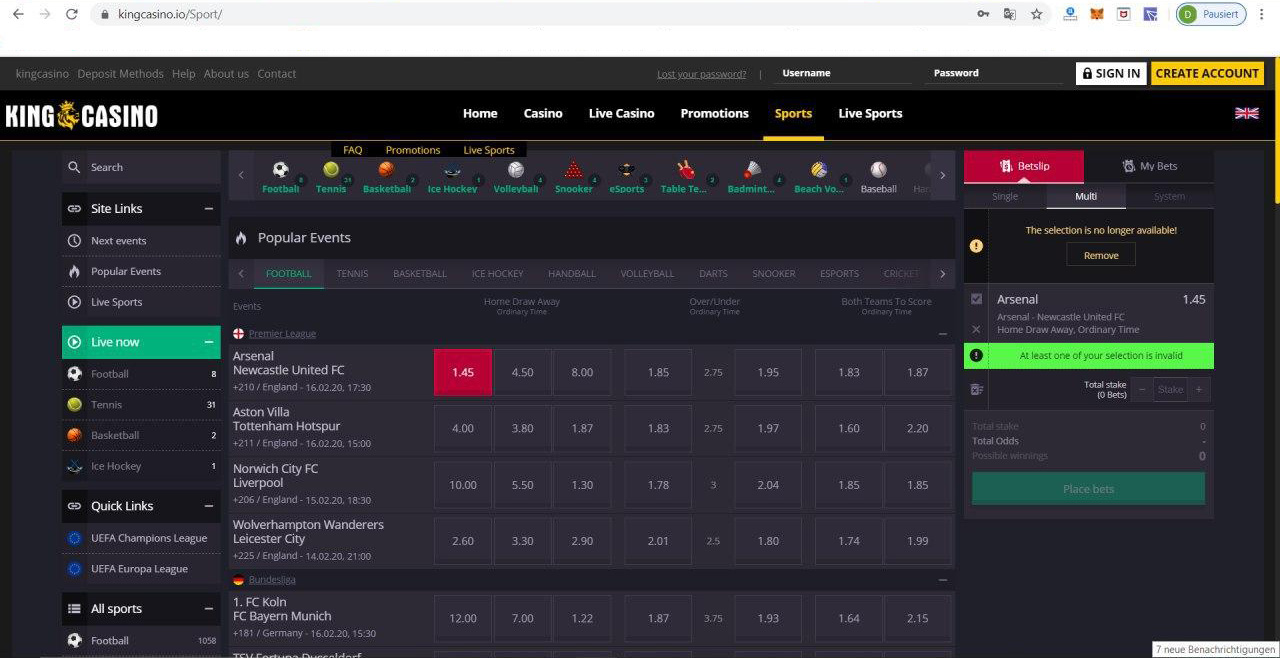Collapse the Premier League group
Image resolution: width=1280 pixels, height=658 pixels.
point(943,334)
